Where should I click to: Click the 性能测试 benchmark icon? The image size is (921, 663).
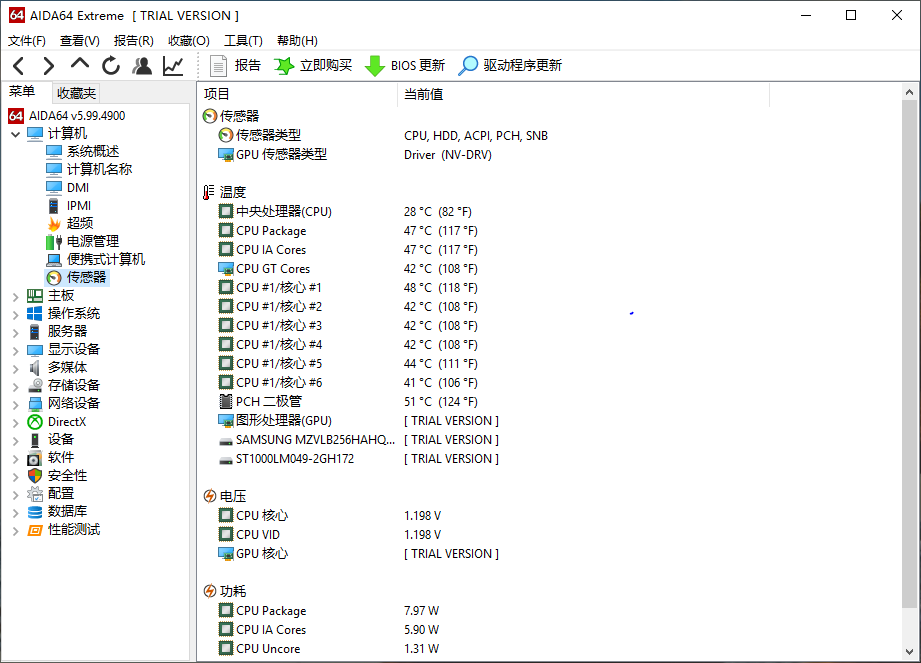click(x=35, y=530)
